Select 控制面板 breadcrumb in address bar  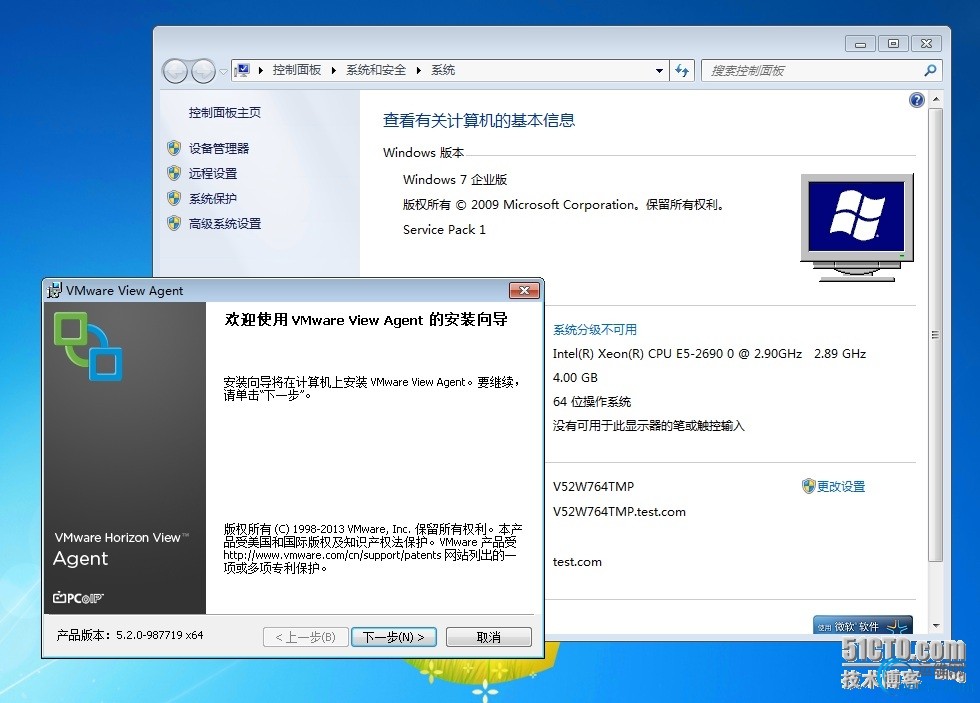pyautogui.click(x=297, y=70)
